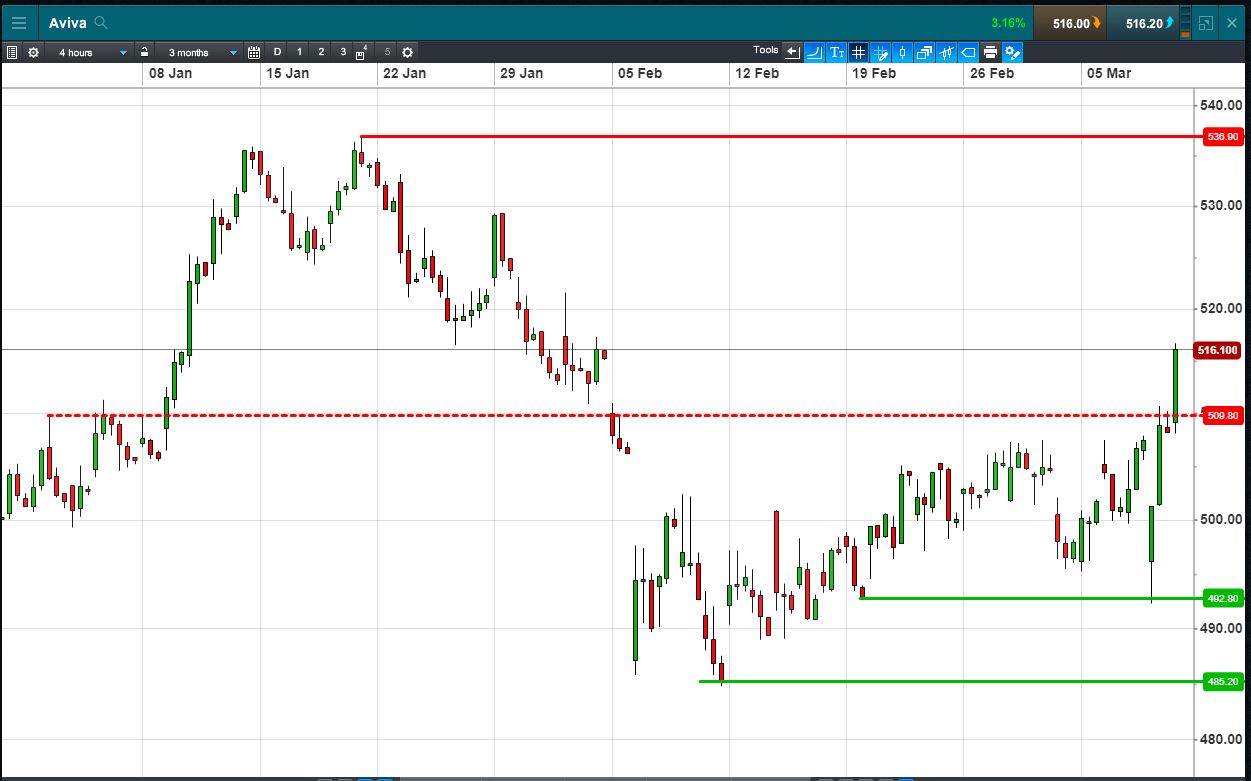Expand the 4 hours interval dropdown

pos(89,52)
